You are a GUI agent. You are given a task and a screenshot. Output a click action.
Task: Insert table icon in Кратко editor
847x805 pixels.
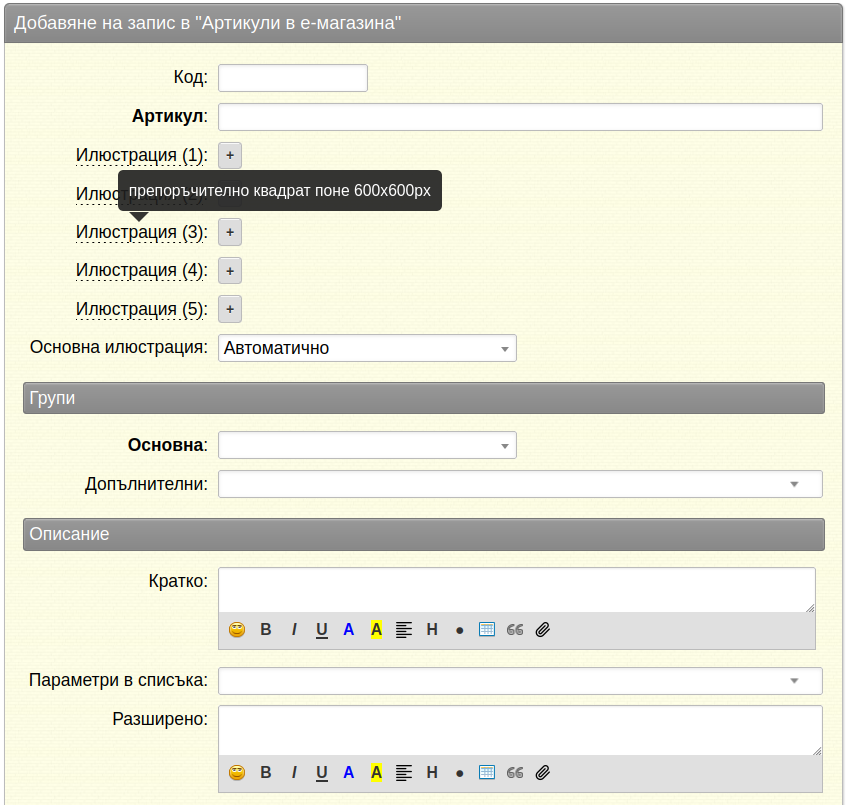[487, 629]
